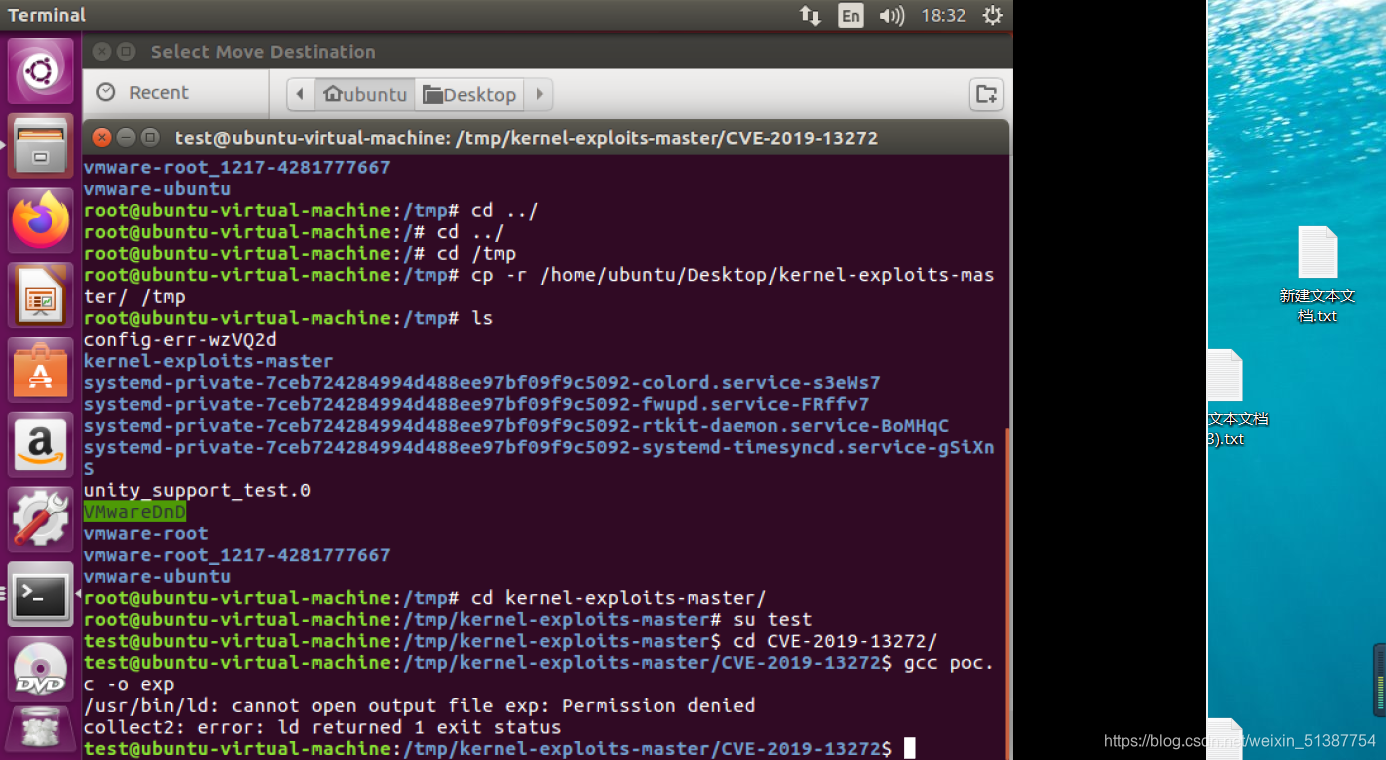
Task: Open the Files manager in the launcher
Action: click(x=41, y=146)
